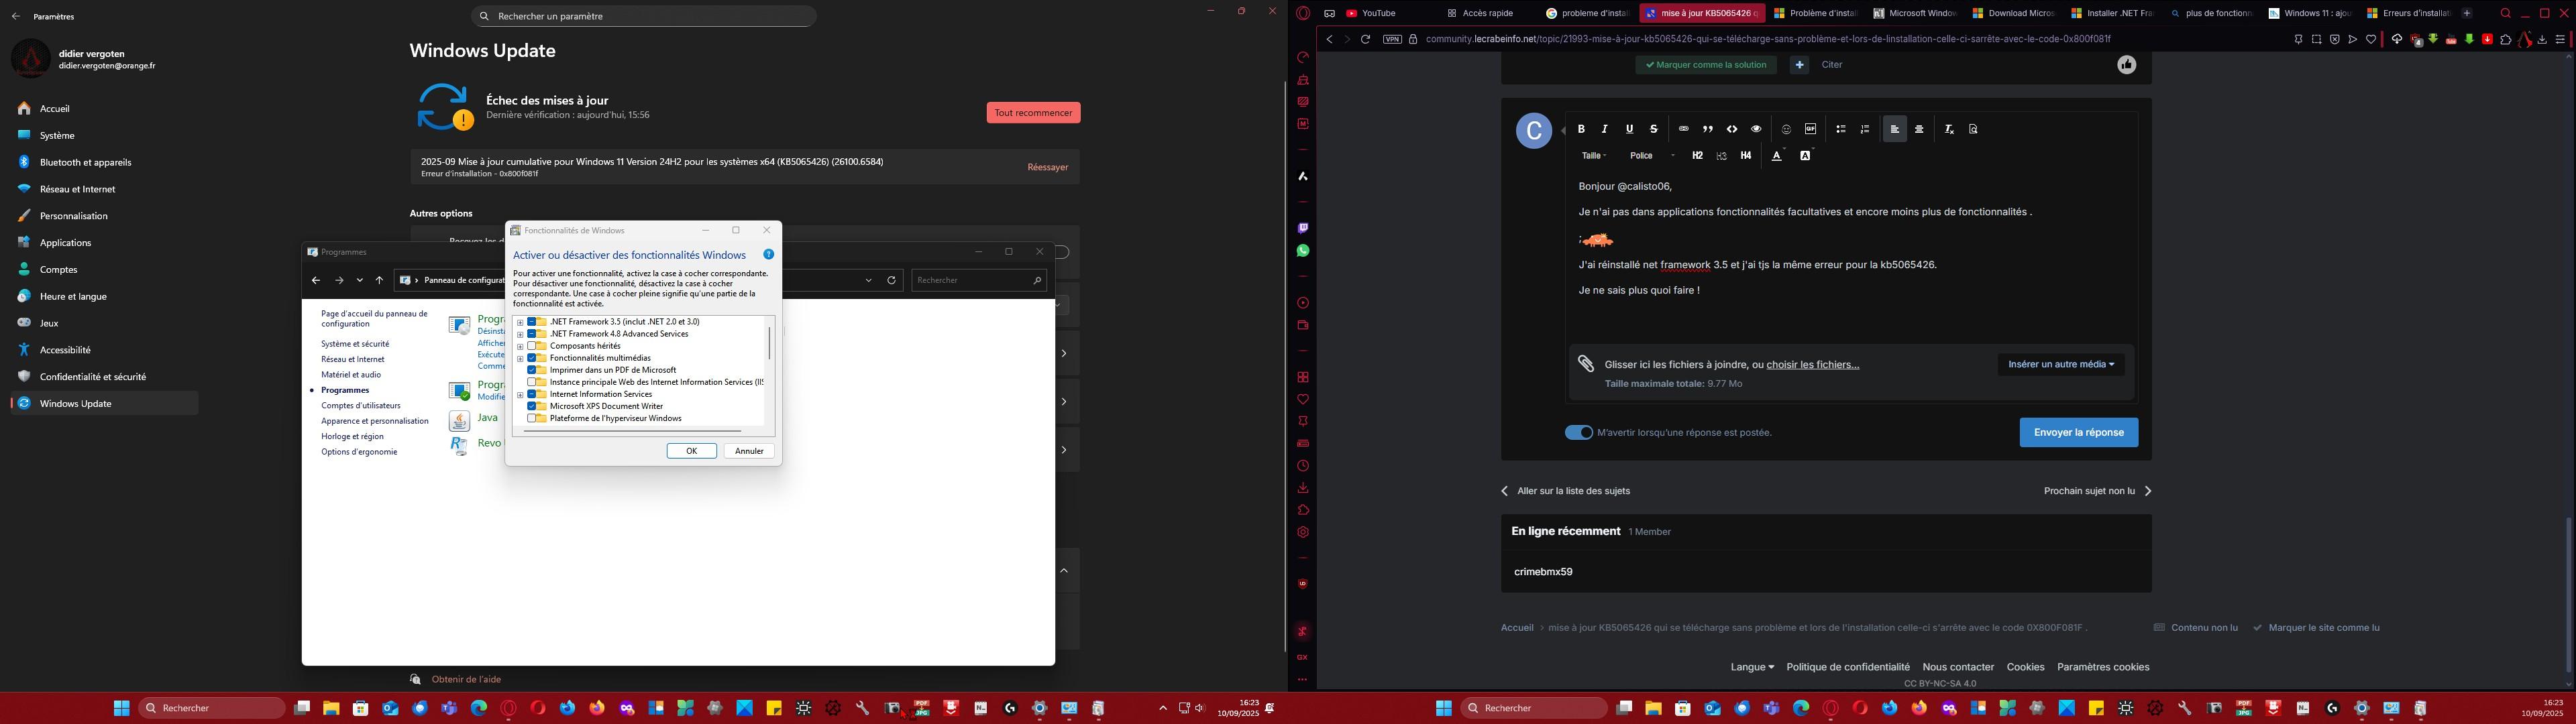
Task: Open the Taille font size dropdown
Action: point(1594,155)
